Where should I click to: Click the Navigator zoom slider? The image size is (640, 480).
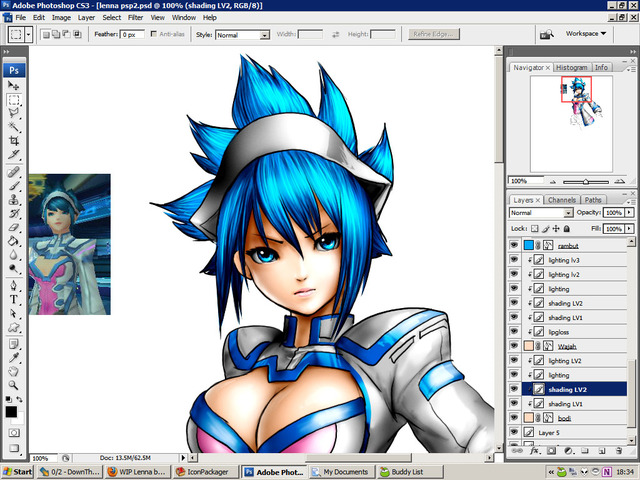click(x=586, y=182)
